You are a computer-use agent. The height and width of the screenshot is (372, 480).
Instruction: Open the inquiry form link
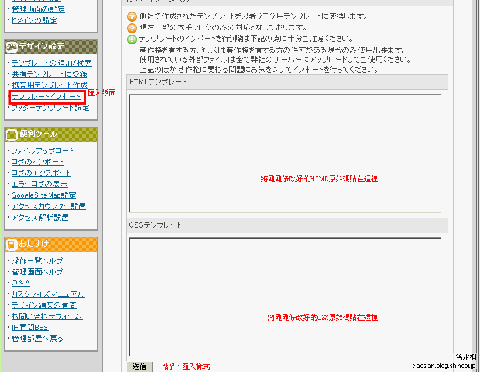pos(47,316)
